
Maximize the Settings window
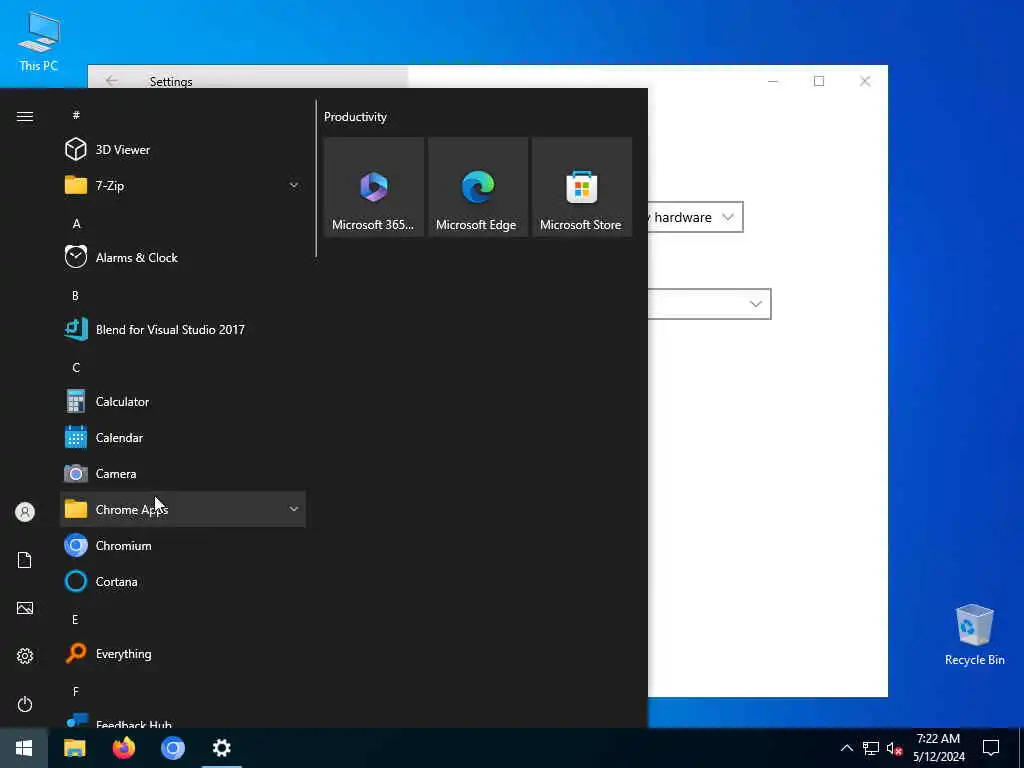click(x=819, y=81)
